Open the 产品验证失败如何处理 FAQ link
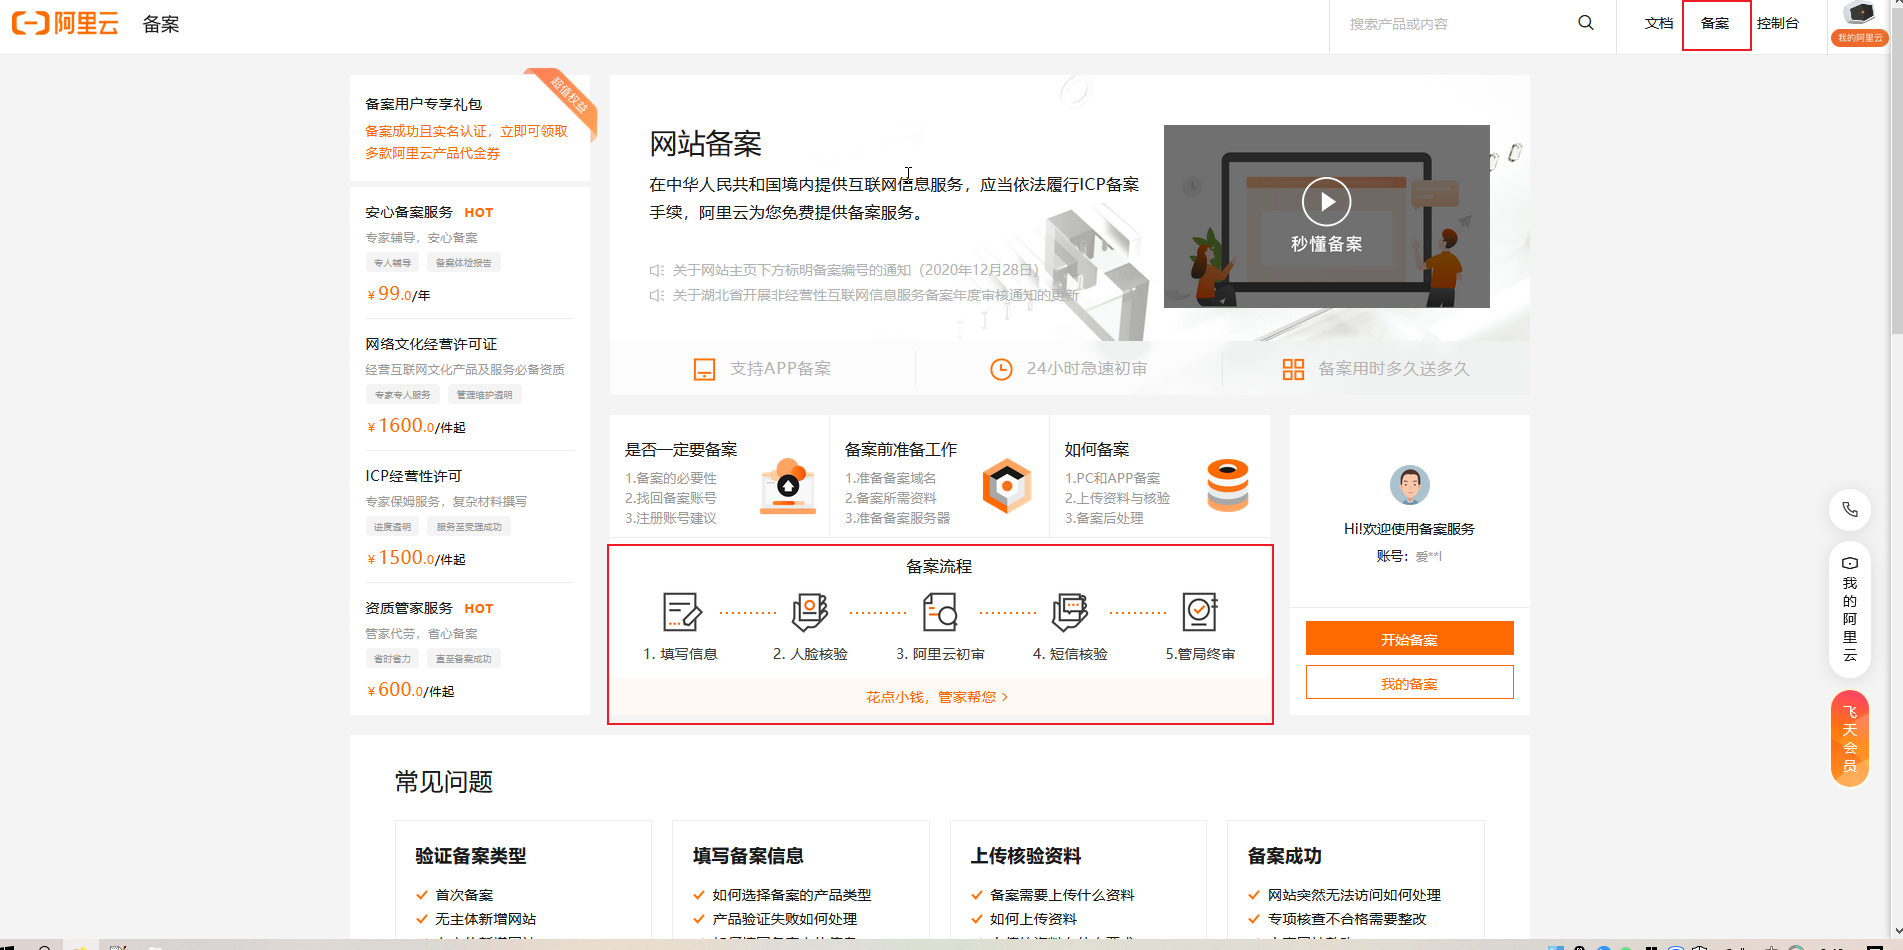1903x950 pixels. [x=785, y=919]
